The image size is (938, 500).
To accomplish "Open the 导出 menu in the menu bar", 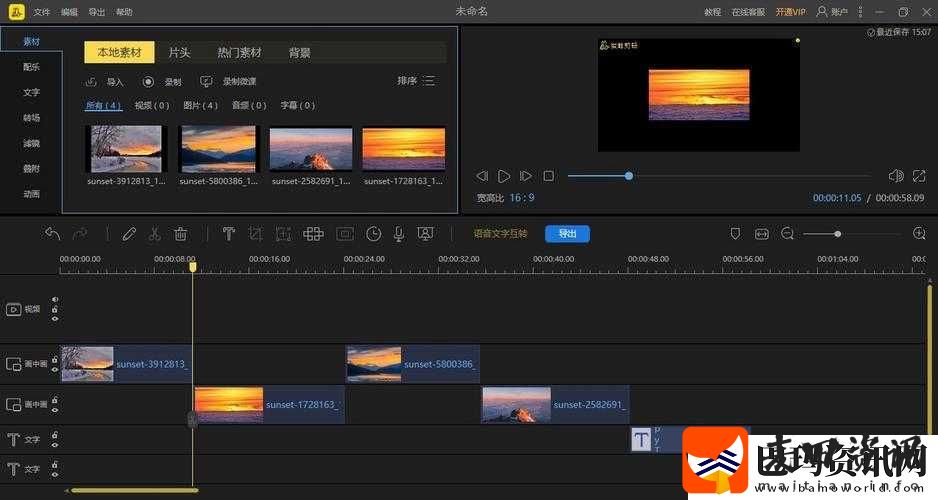I will (97, 11).
